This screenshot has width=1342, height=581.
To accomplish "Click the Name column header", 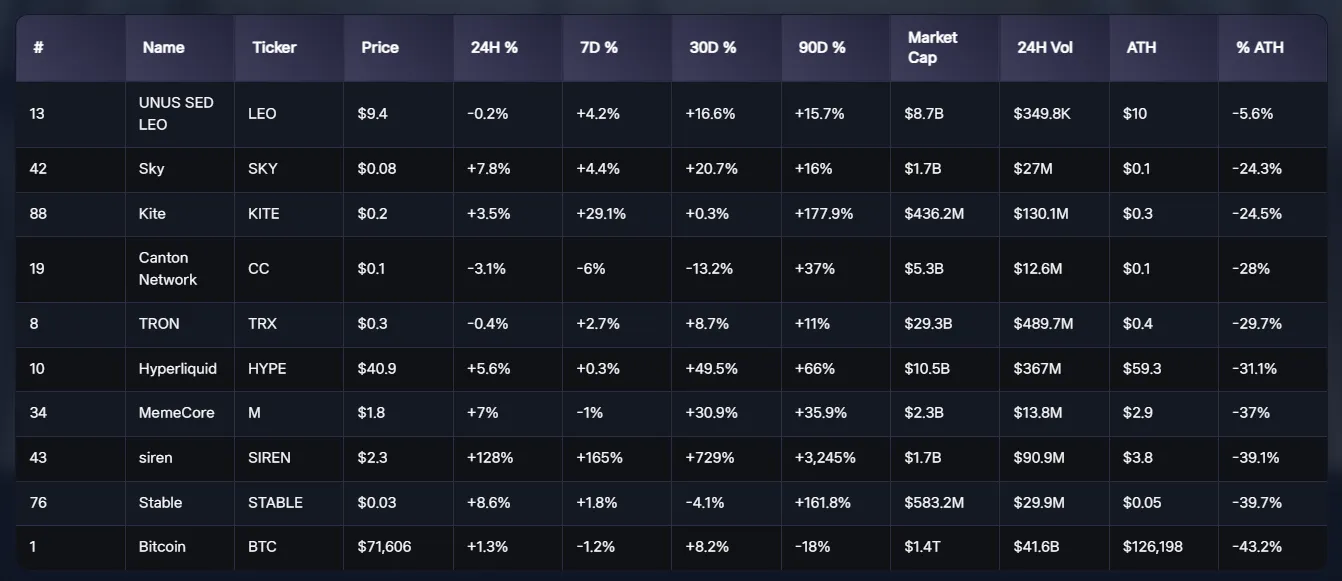I will pyautogui.click(x=163, y=47).
